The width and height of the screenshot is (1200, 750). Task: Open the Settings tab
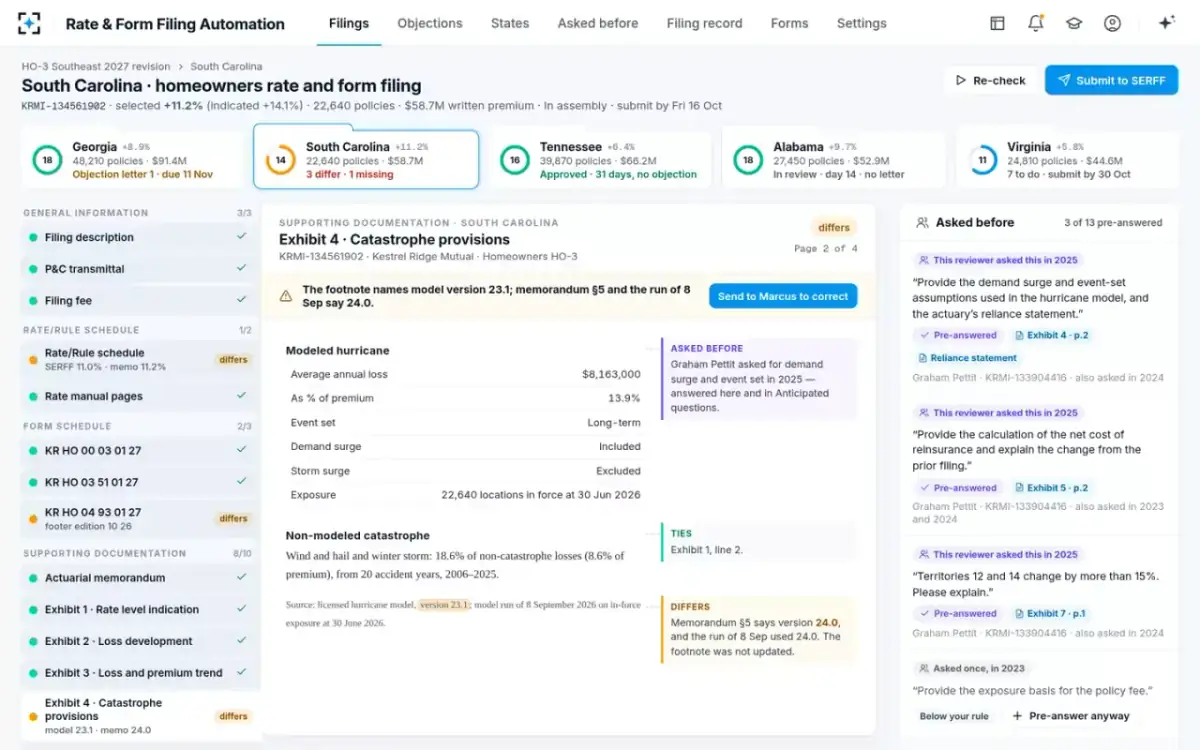click(x=862, y=23)
